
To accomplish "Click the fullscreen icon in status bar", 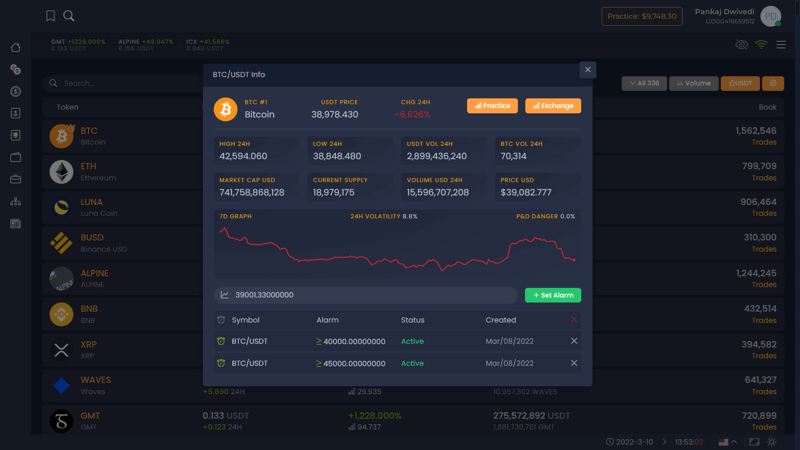I will tap(754, 442).
